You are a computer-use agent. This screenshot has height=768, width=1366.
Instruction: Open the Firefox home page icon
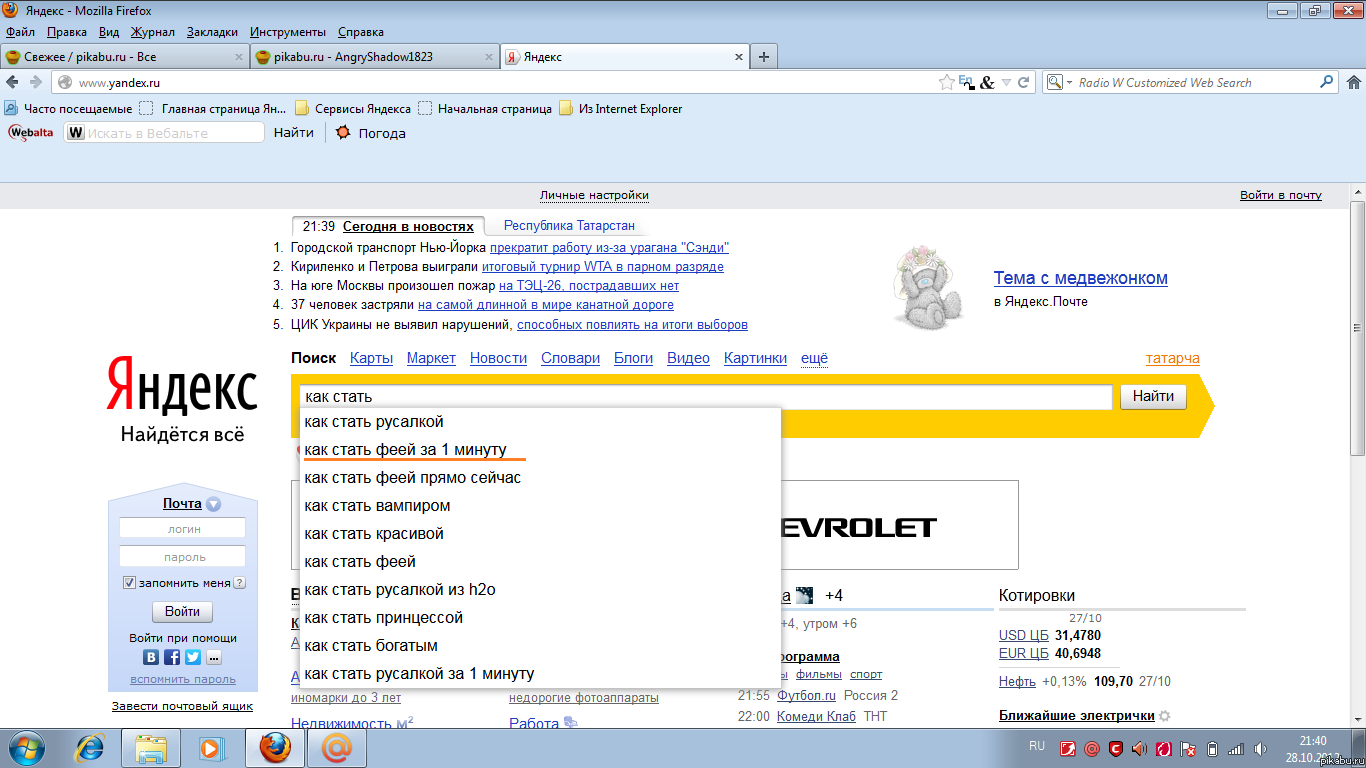pos(1353,82)
